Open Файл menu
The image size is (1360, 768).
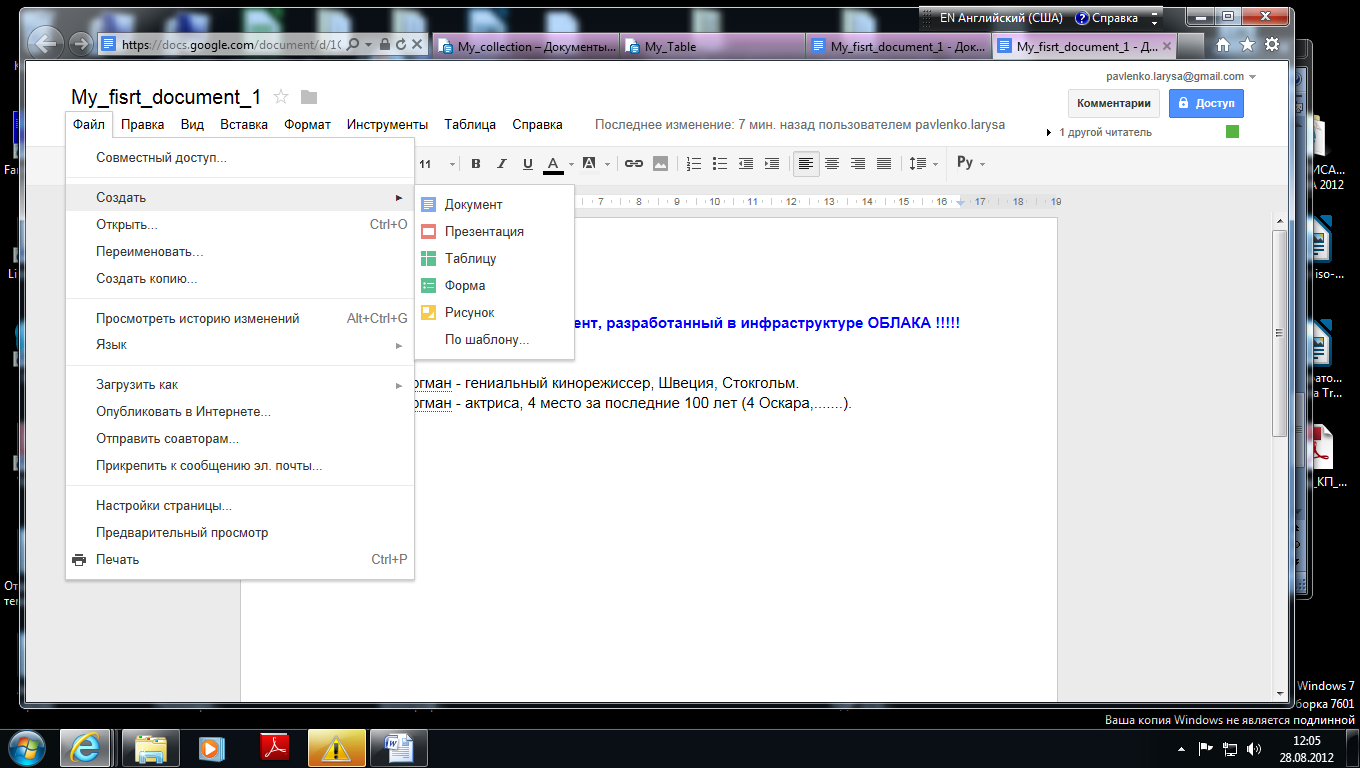pos(89,125)
